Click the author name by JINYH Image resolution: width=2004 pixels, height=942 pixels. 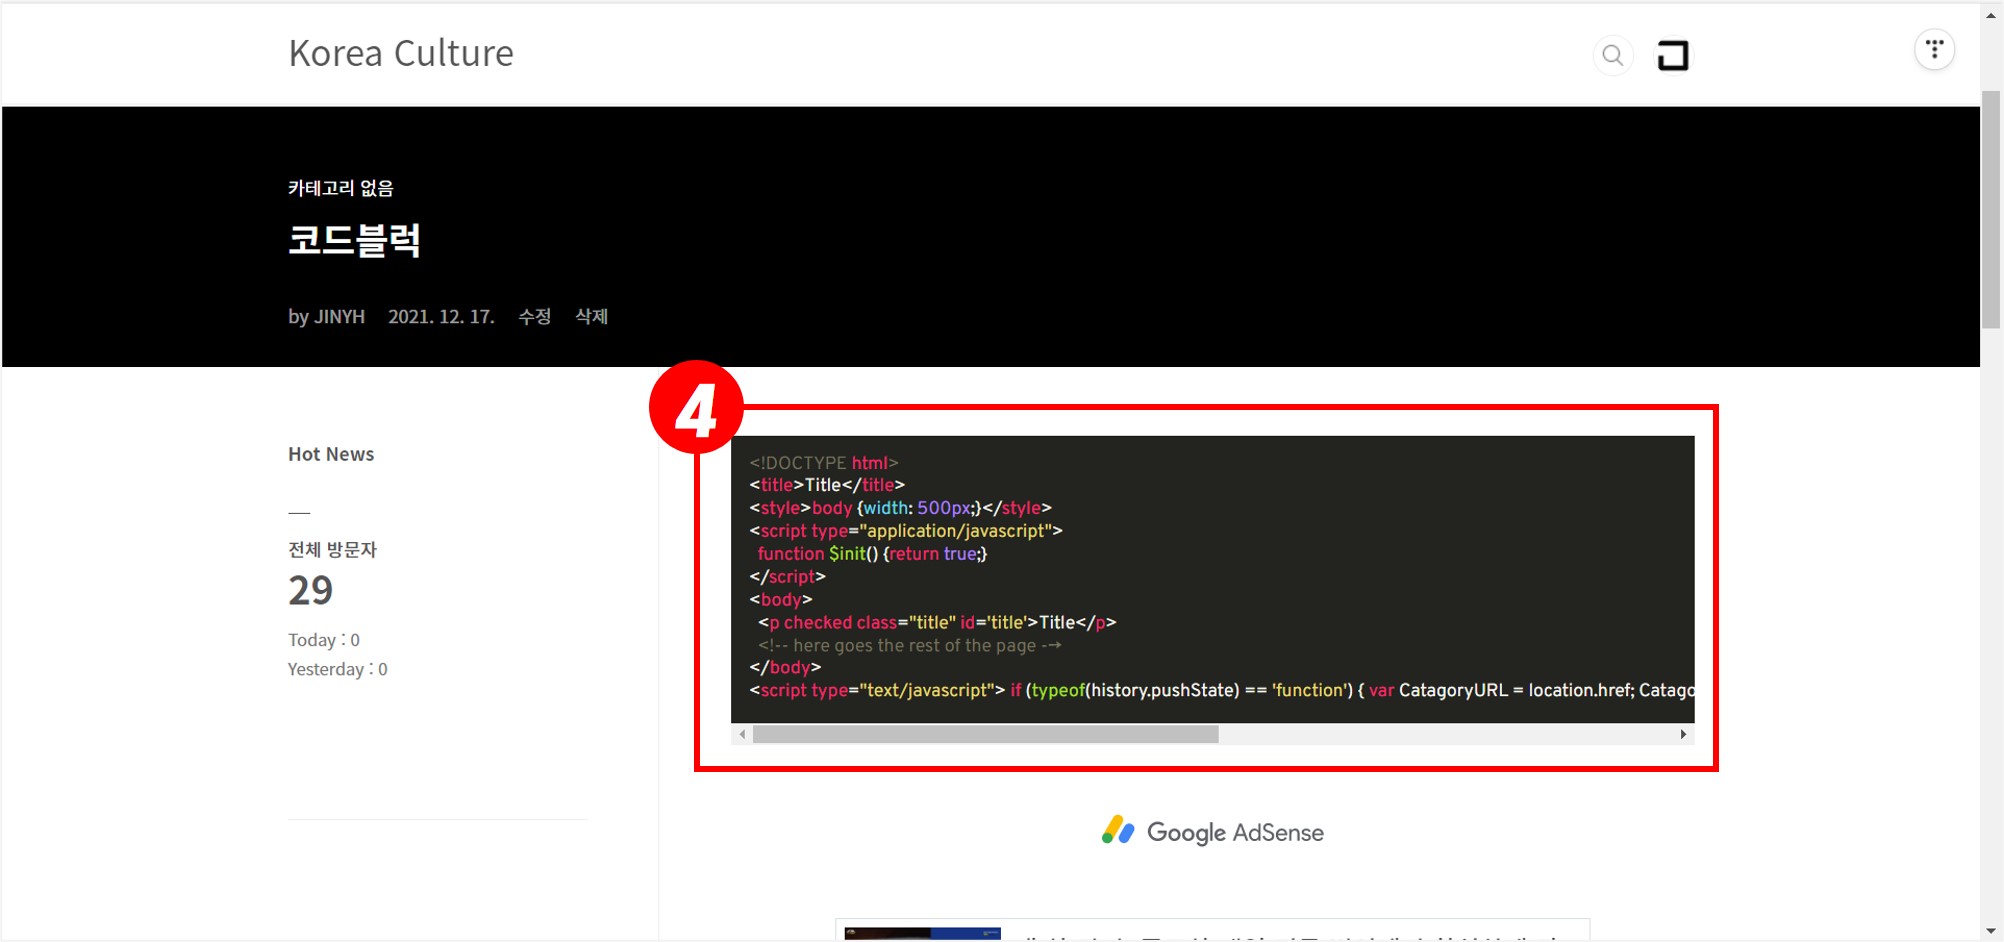coord(327,316)
